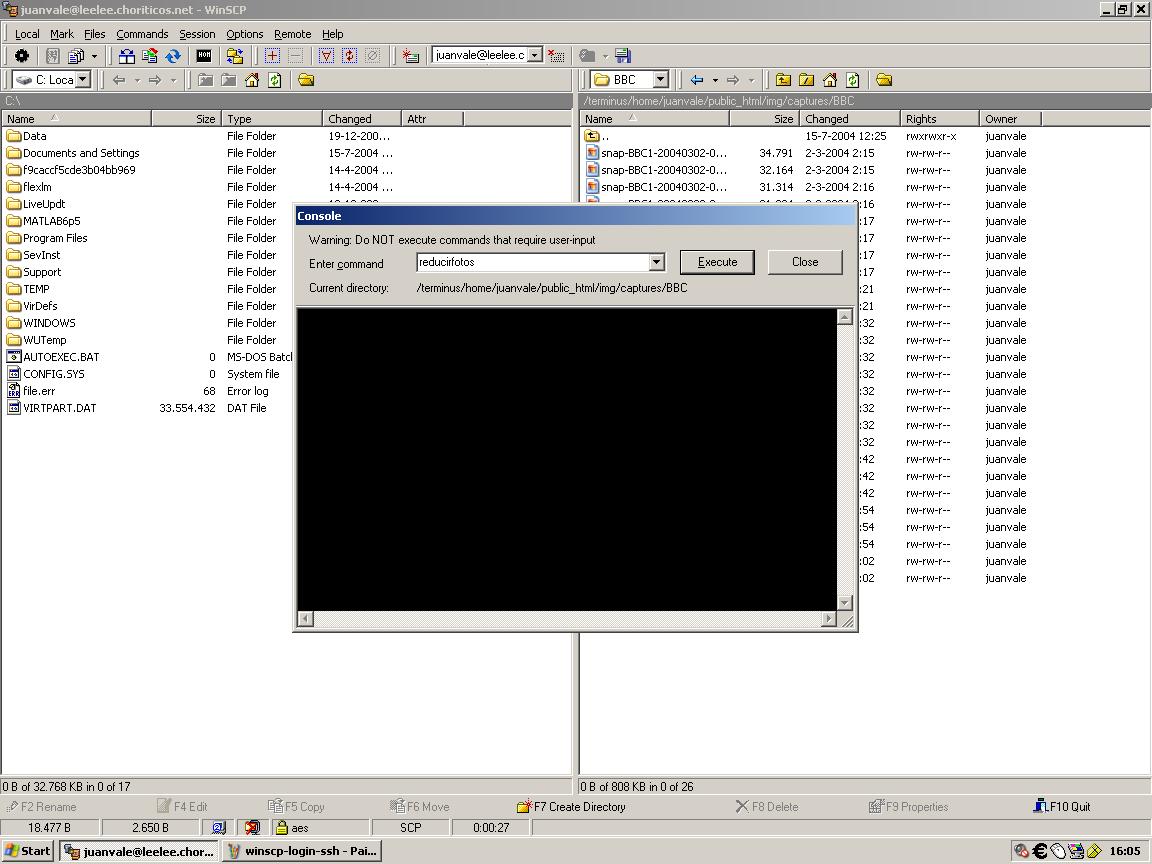Sort local panel by Type column
Screen dimensions: 1152x864
pos(272,119)
